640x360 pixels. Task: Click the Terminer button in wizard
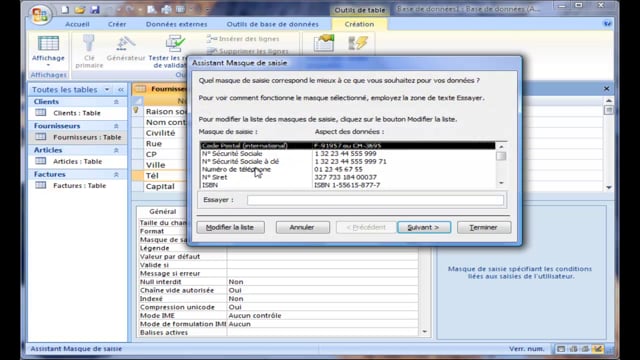tap(484, 227)
